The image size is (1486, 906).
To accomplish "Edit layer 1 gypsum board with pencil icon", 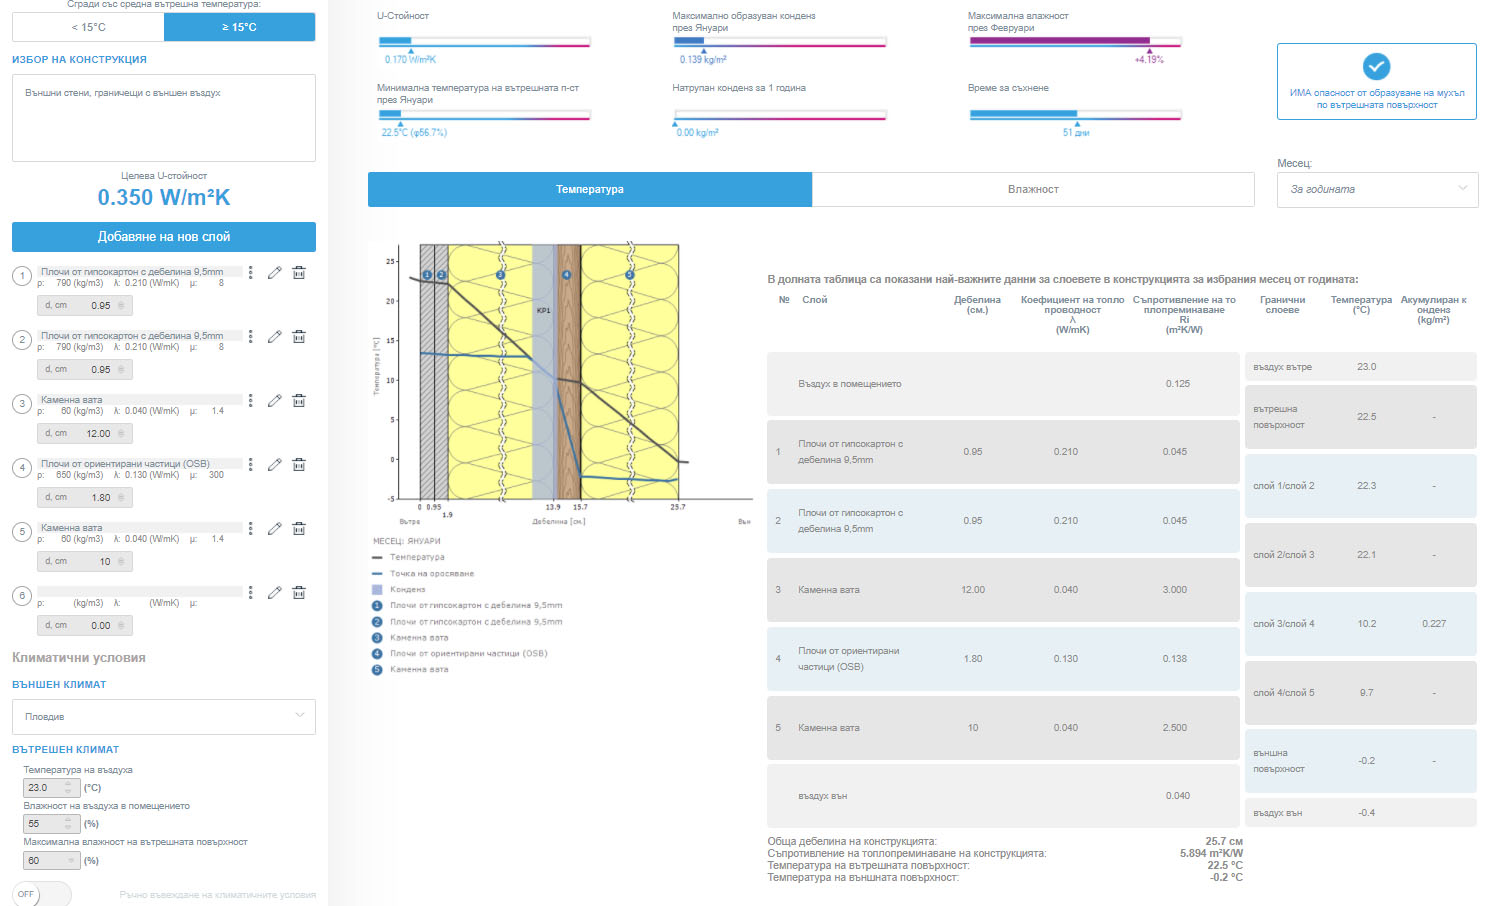I will pyautogui.click(x=274, y=273).
